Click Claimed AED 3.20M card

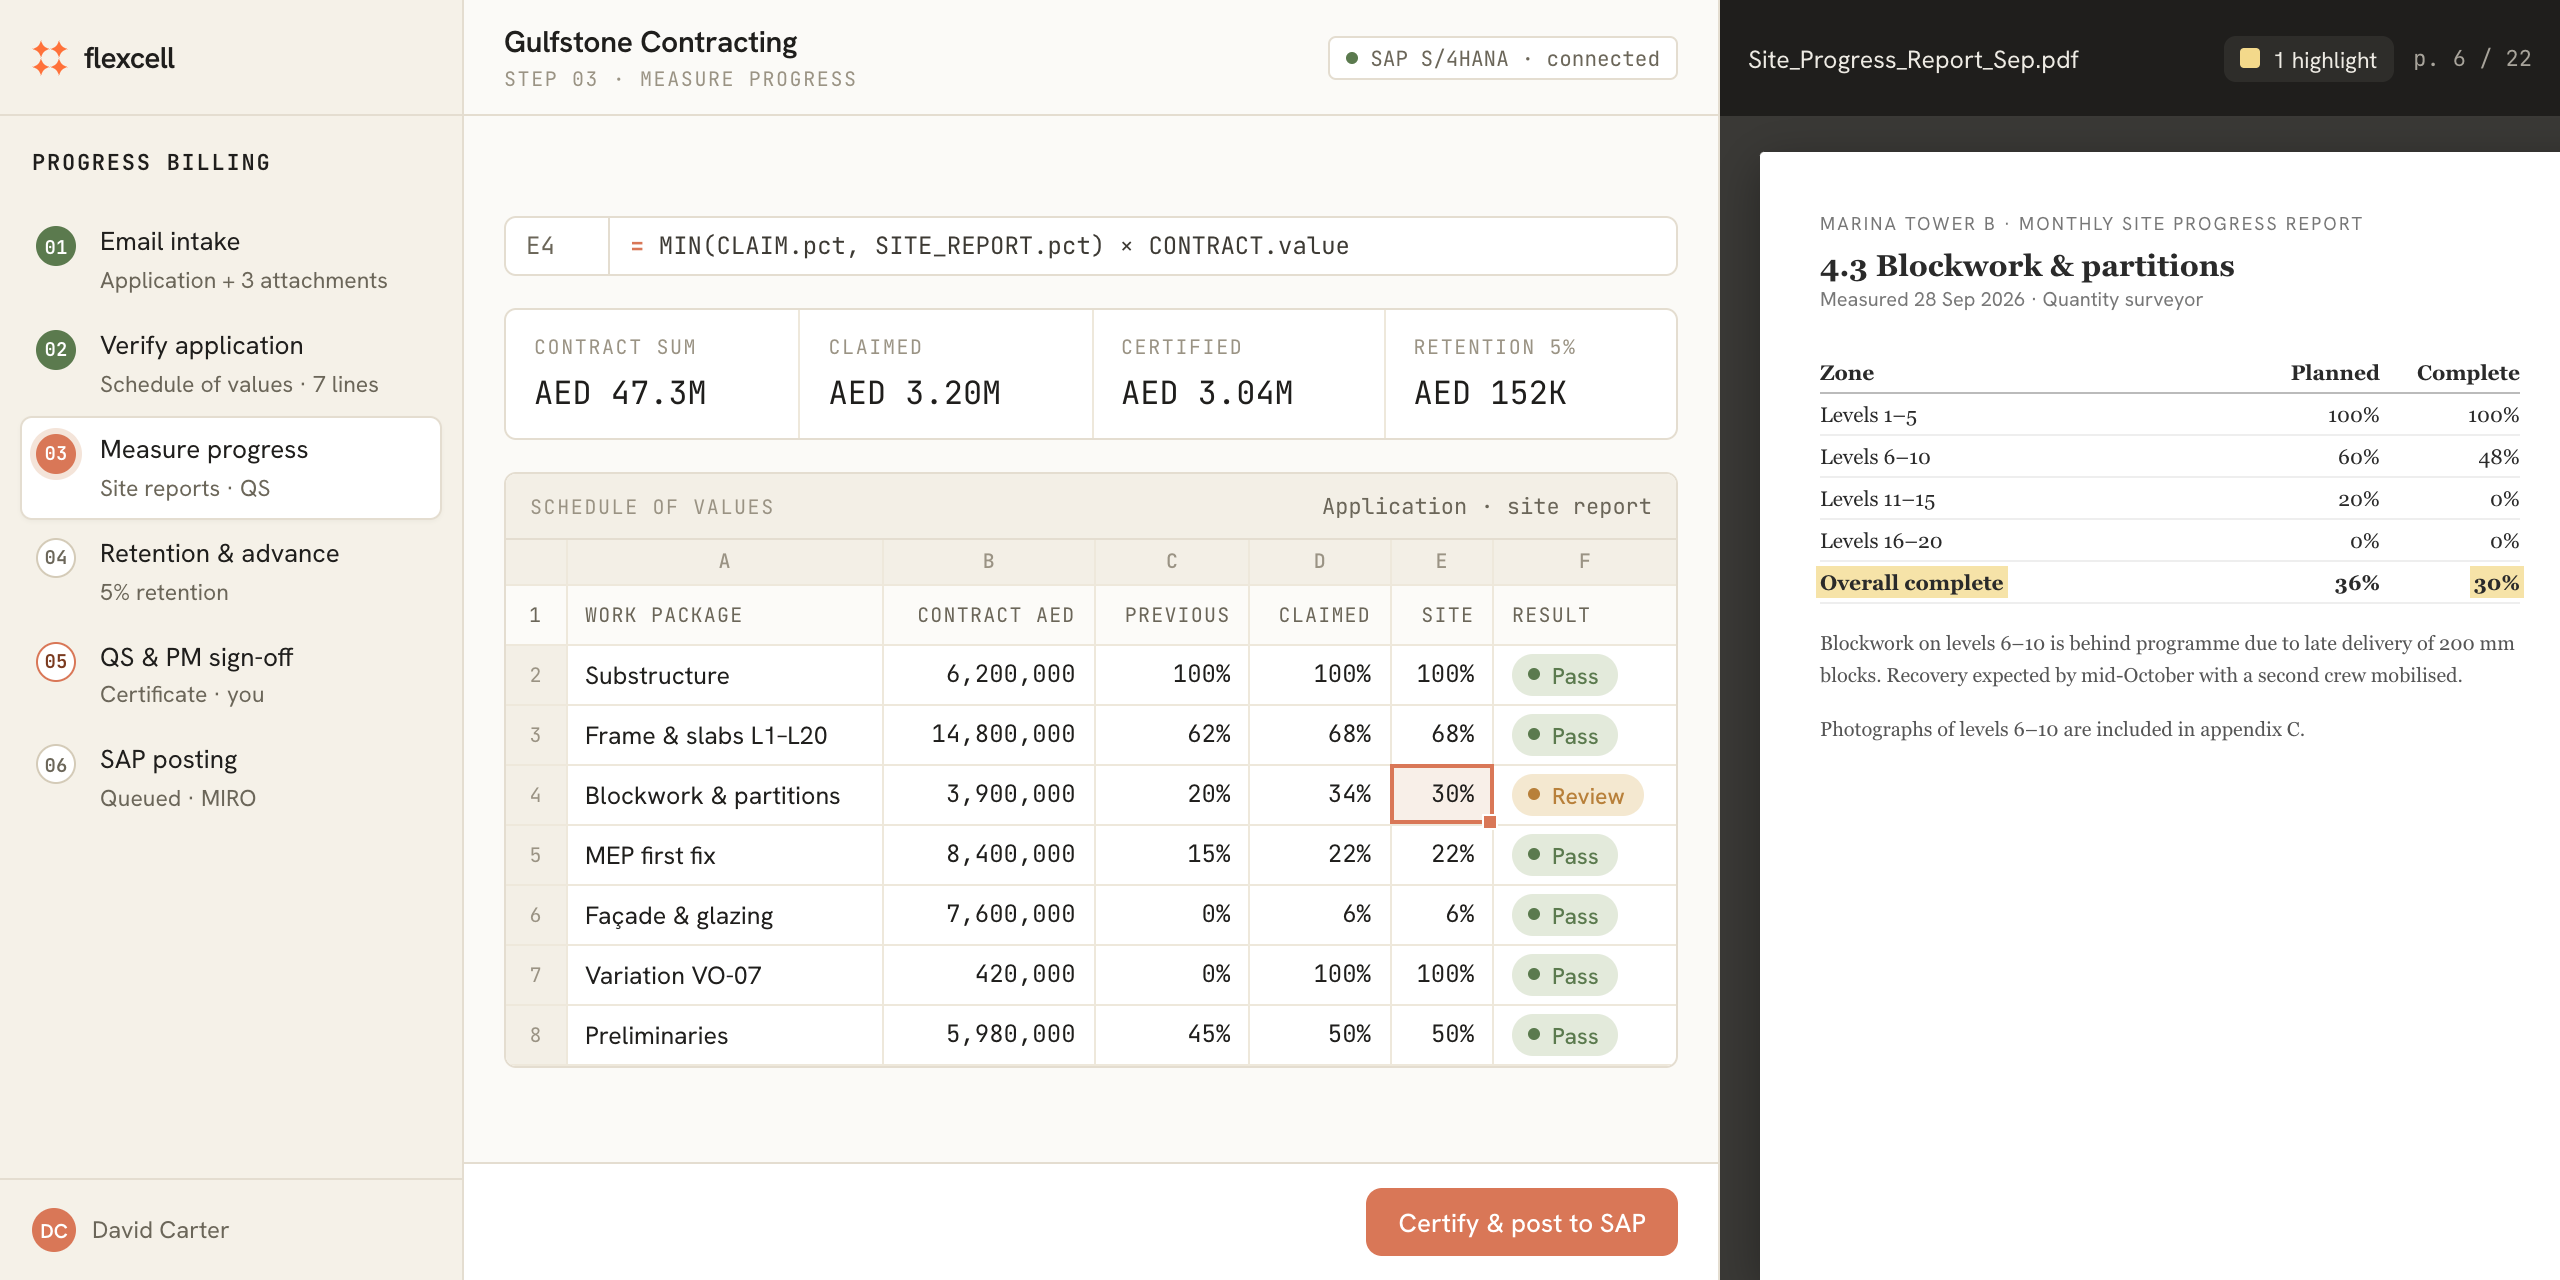pos(946,374)
